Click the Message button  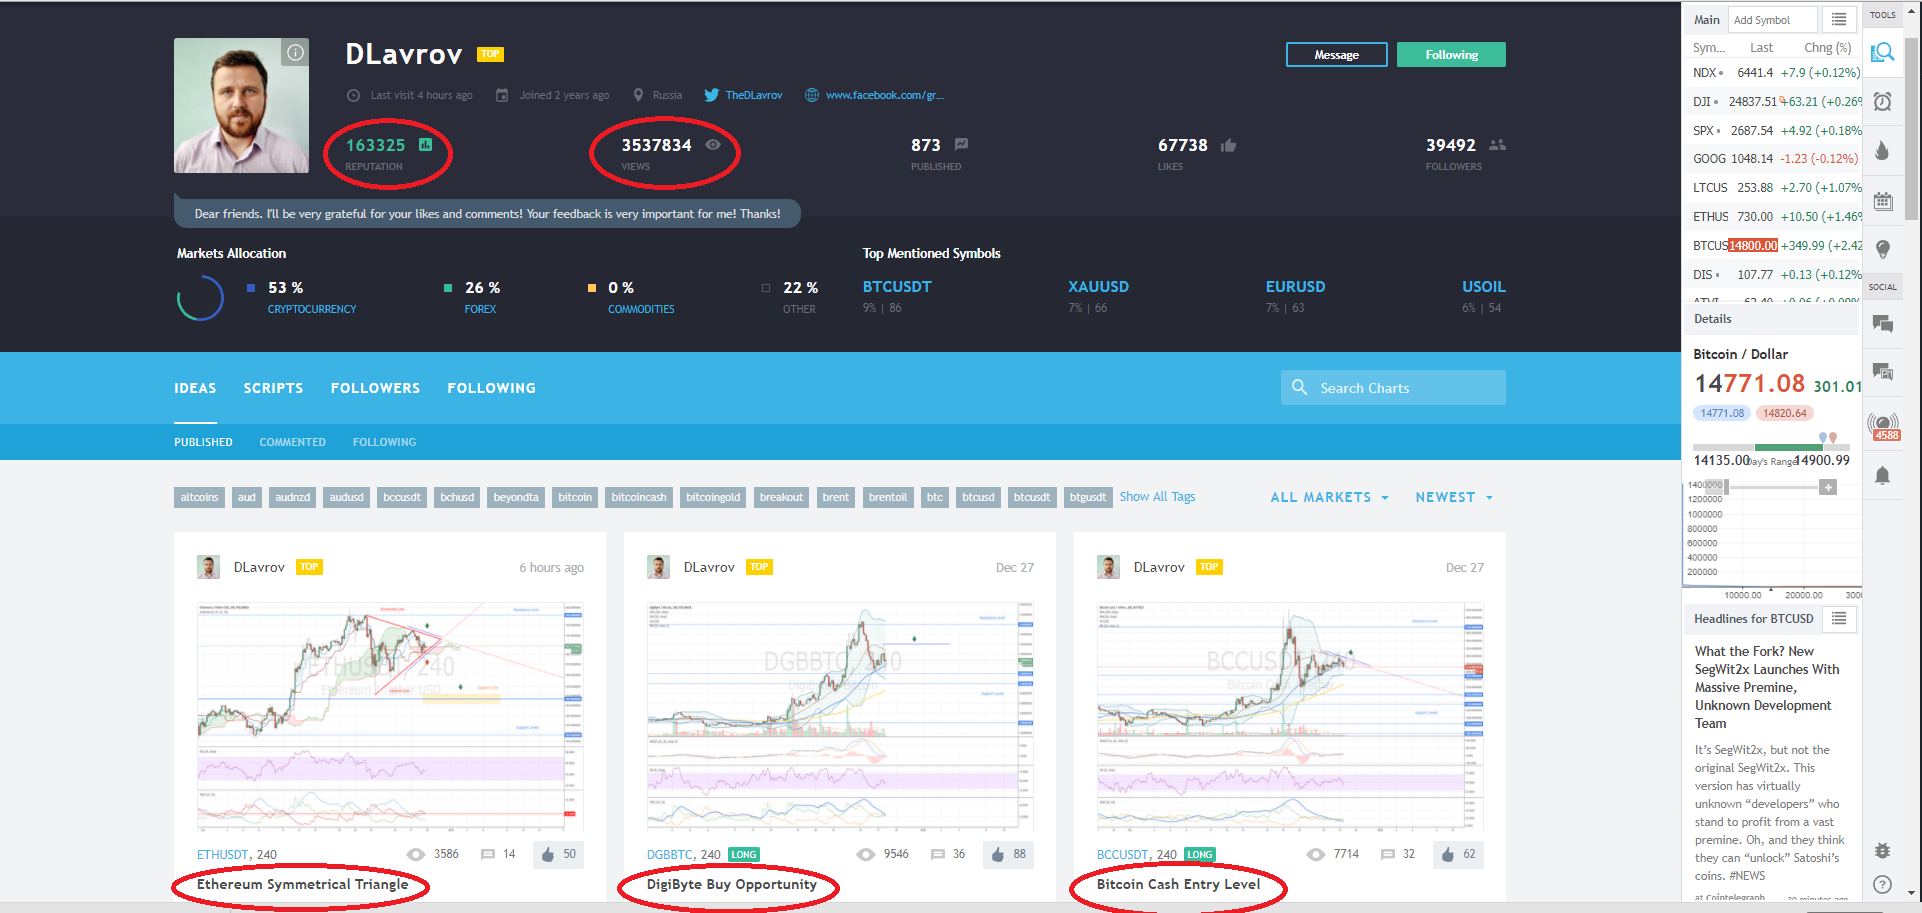pos(1336,55)
